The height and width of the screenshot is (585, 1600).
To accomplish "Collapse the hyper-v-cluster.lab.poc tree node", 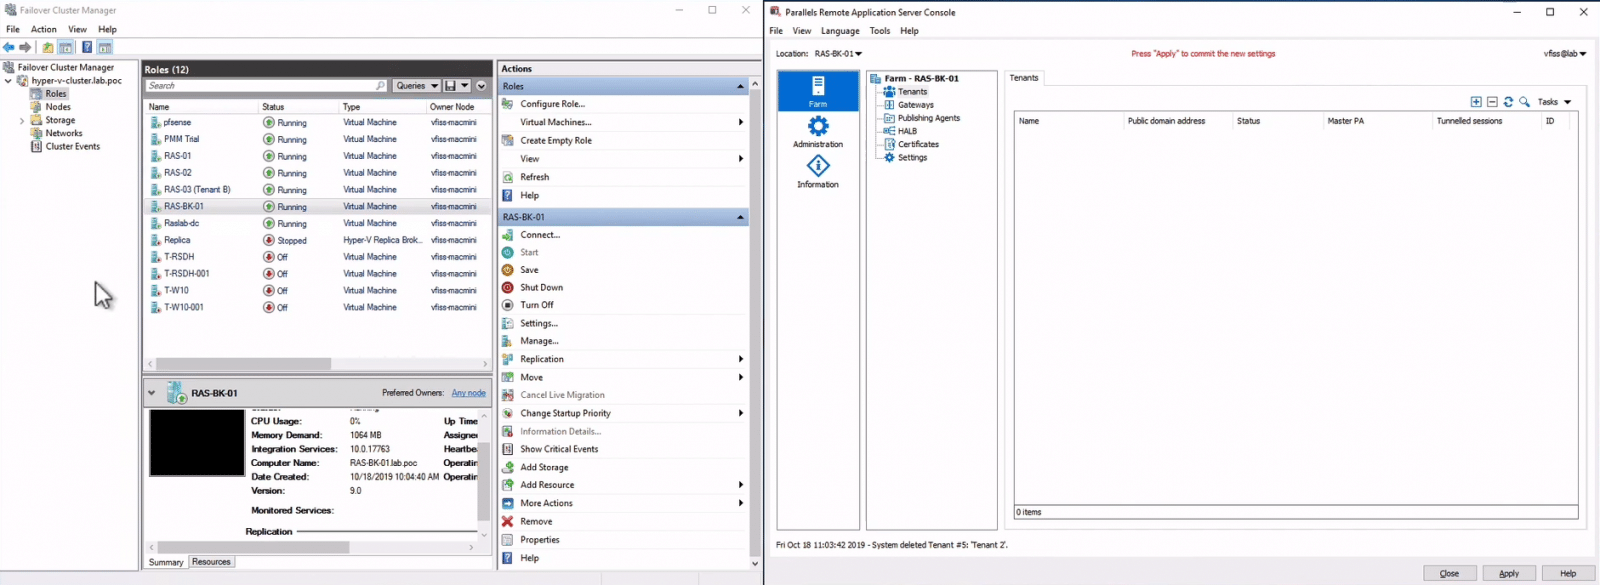I will coord(8,81).
